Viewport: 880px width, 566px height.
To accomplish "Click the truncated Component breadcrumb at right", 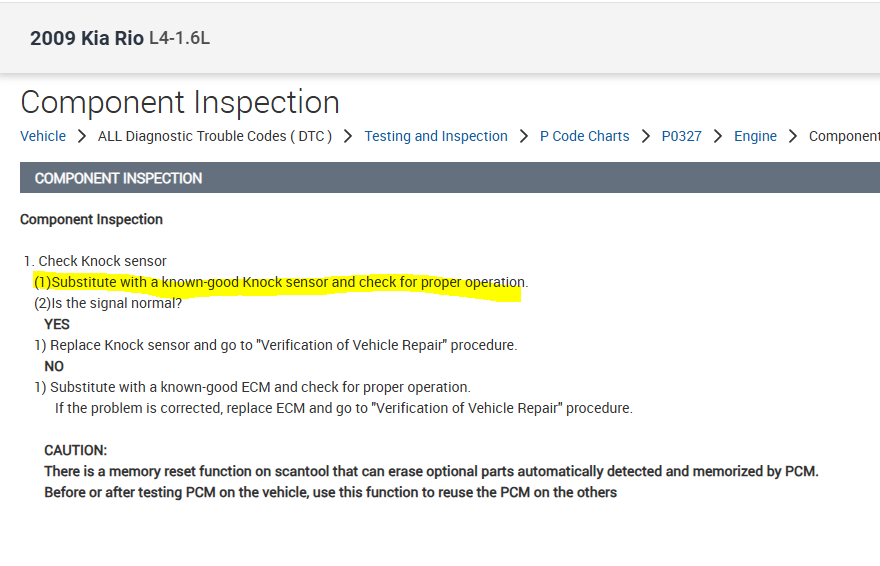I will pos(844,136).
